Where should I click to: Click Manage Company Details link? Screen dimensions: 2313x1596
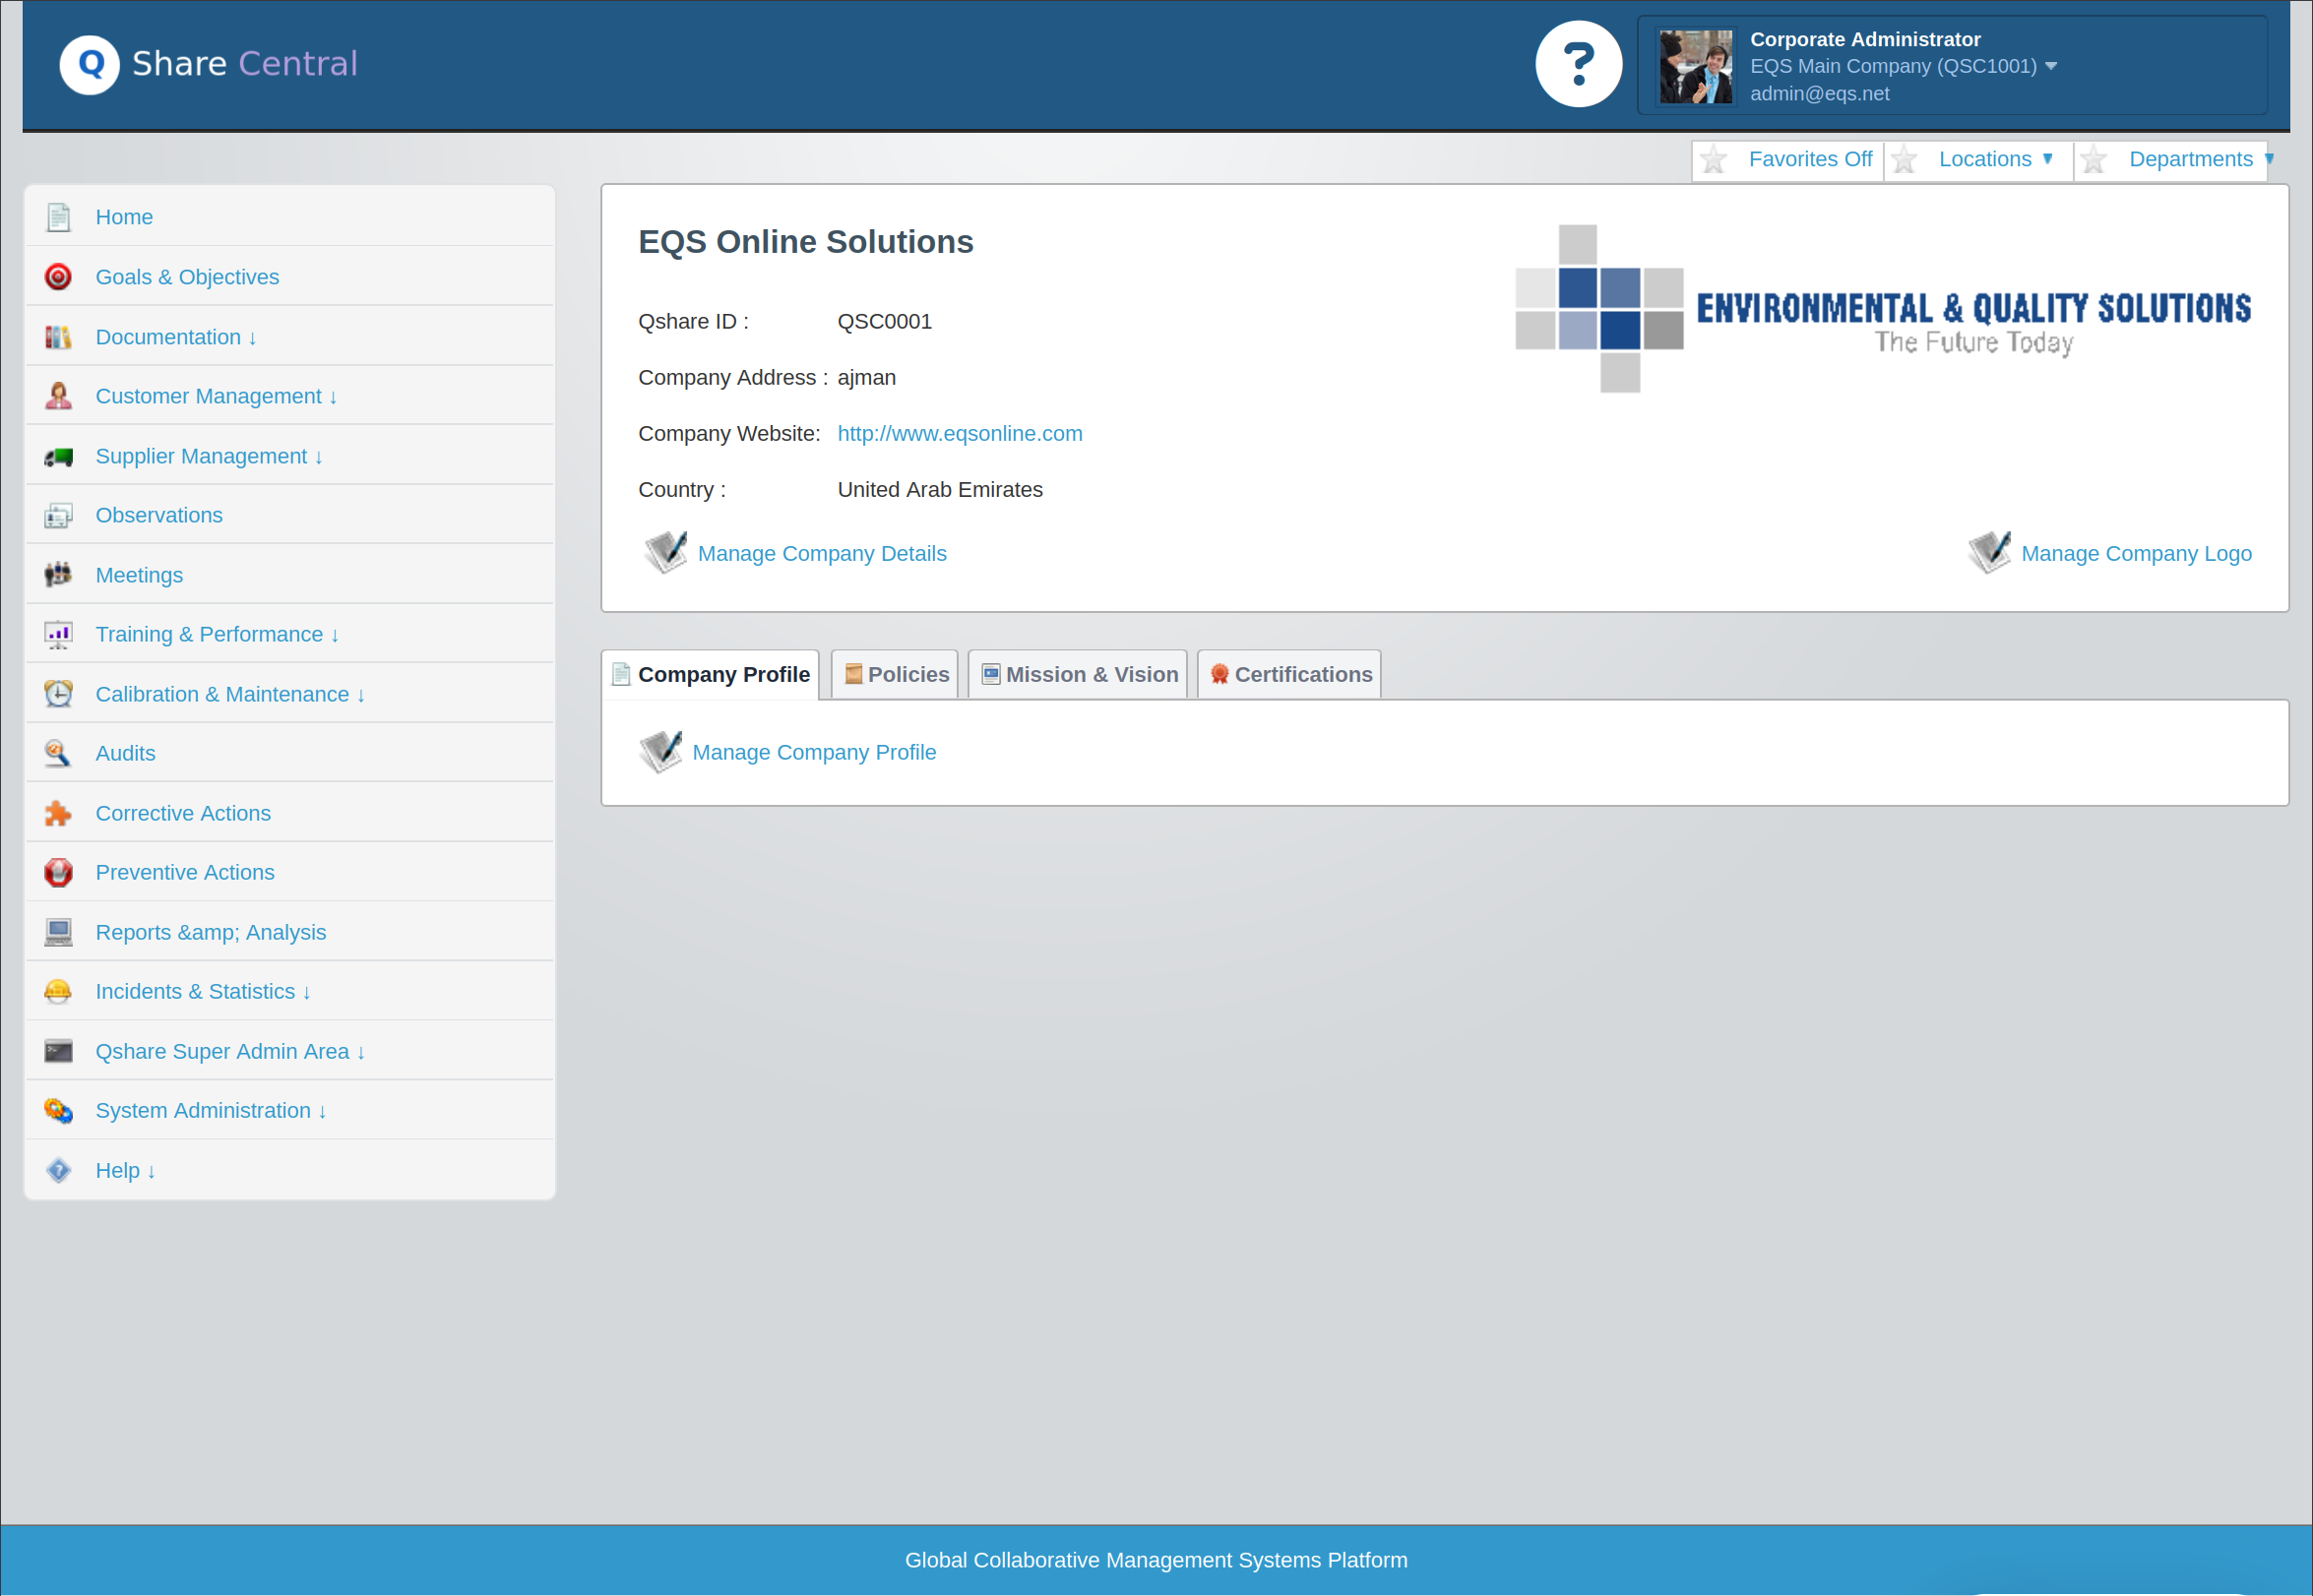(821, 554)
